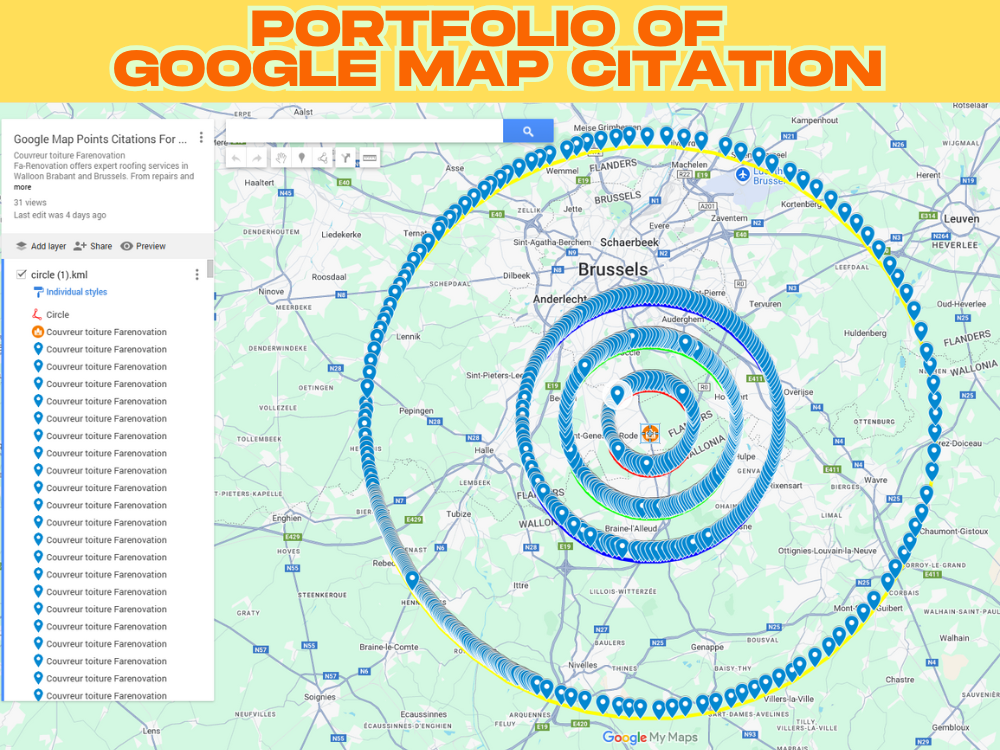The height and width of the screenshot is (750, 1000).
Task: Click into the map search input field
Action: pyautogui.click(x=364, y=131)
